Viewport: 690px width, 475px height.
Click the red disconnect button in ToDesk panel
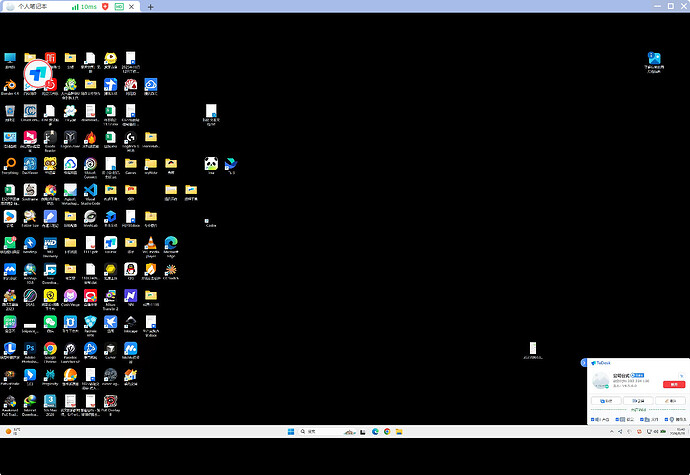(674, 384)
